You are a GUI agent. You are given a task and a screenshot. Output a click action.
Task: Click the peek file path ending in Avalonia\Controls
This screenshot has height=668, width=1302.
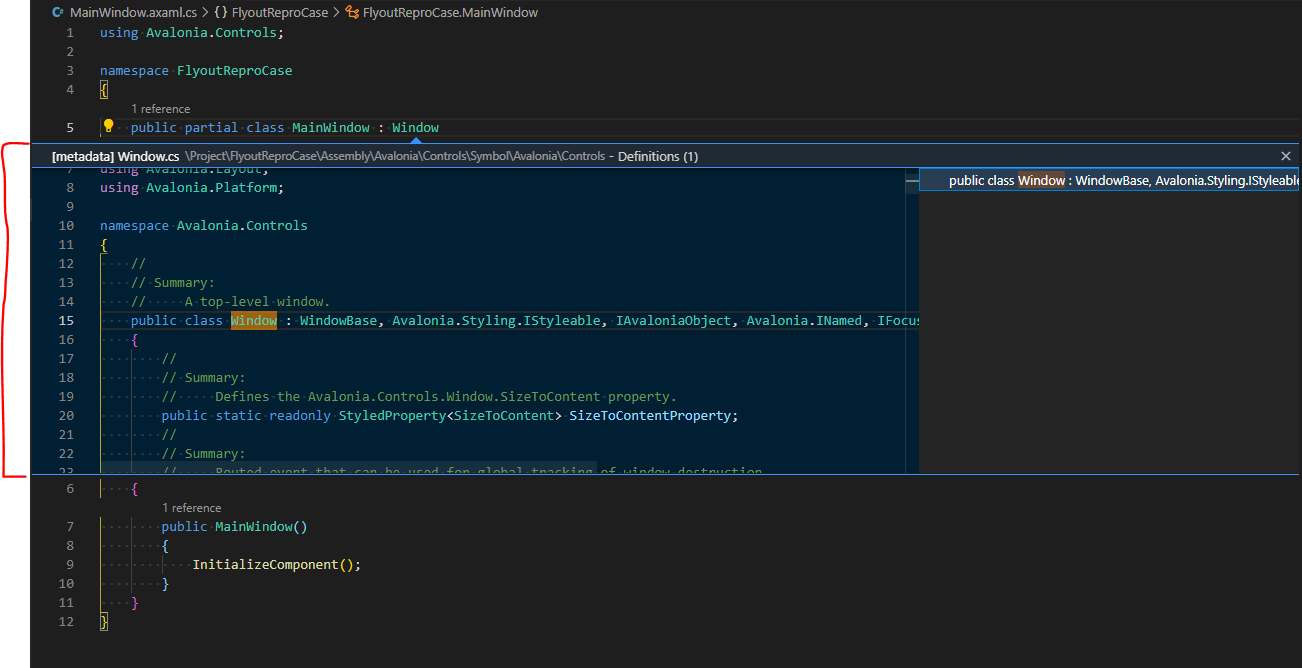click(x=395, y=156)
